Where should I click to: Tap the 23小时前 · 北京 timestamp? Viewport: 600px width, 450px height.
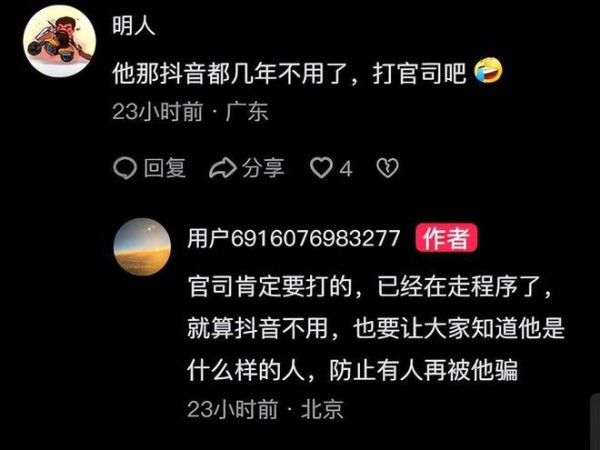point(265,409)
